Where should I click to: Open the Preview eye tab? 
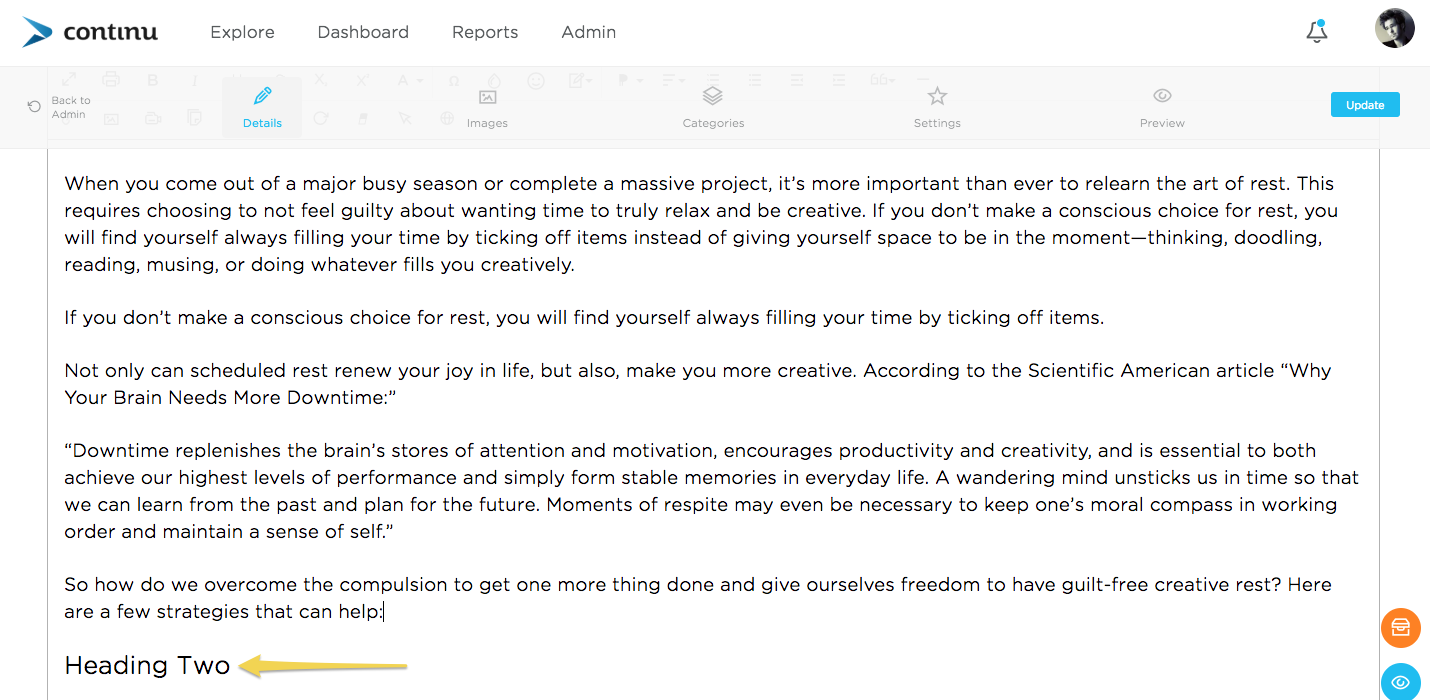(x=1162, y=108)
